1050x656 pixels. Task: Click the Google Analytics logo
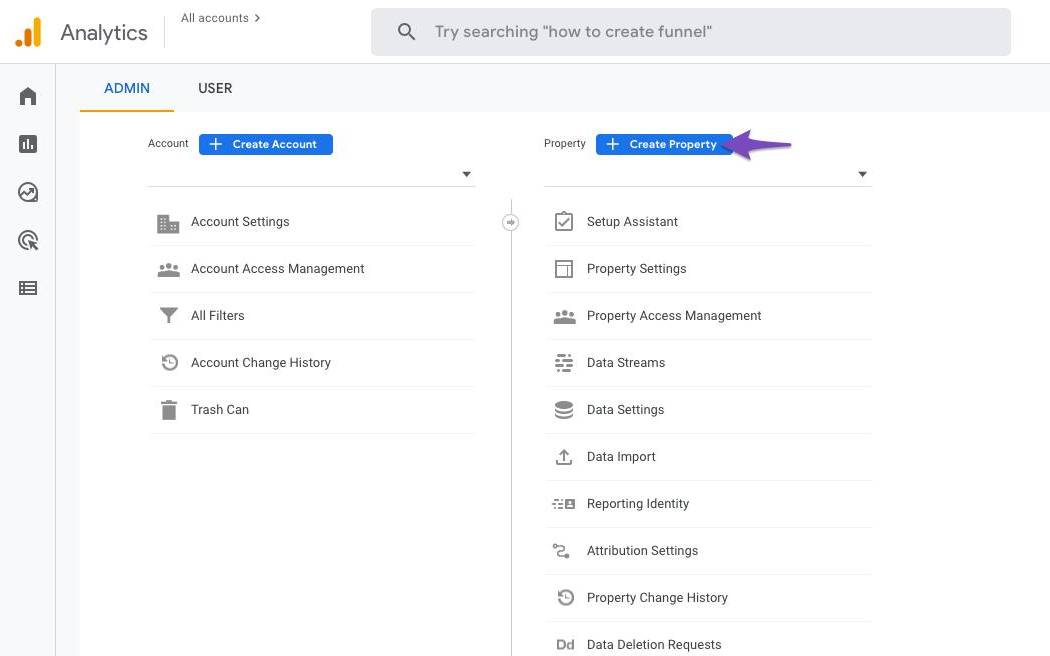29,32
